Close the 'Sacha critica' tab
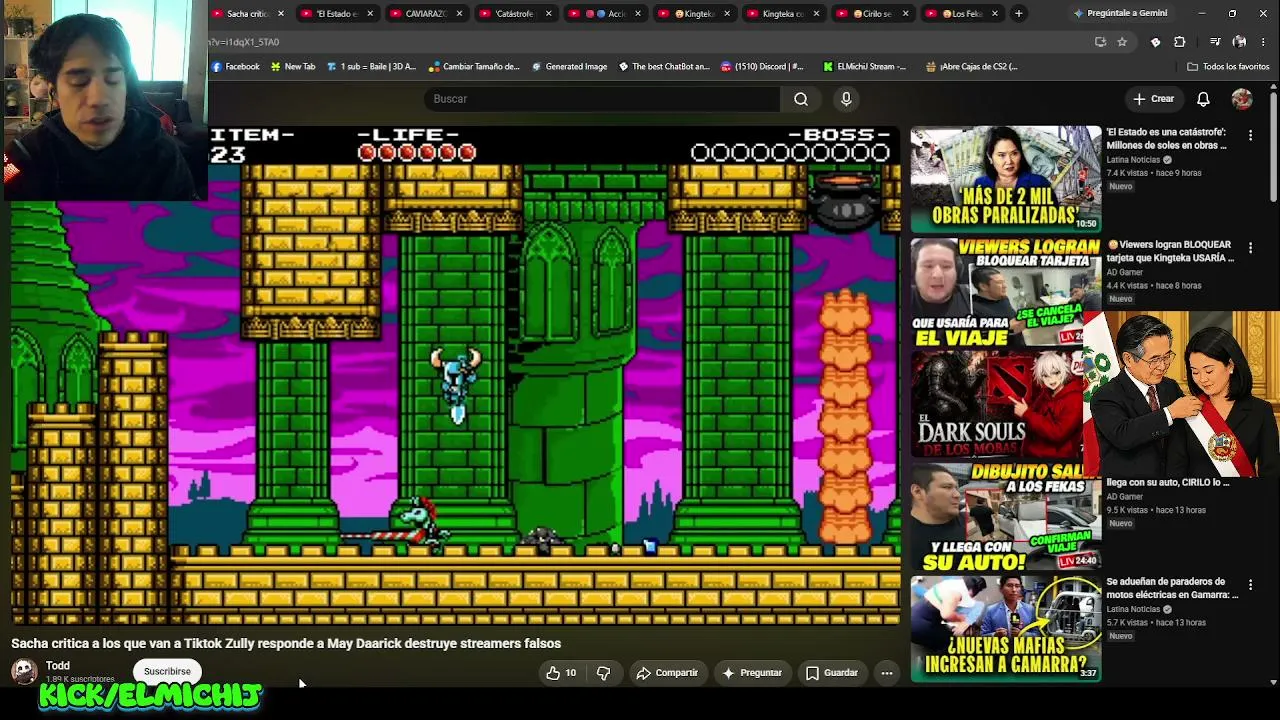 point(281,14)
